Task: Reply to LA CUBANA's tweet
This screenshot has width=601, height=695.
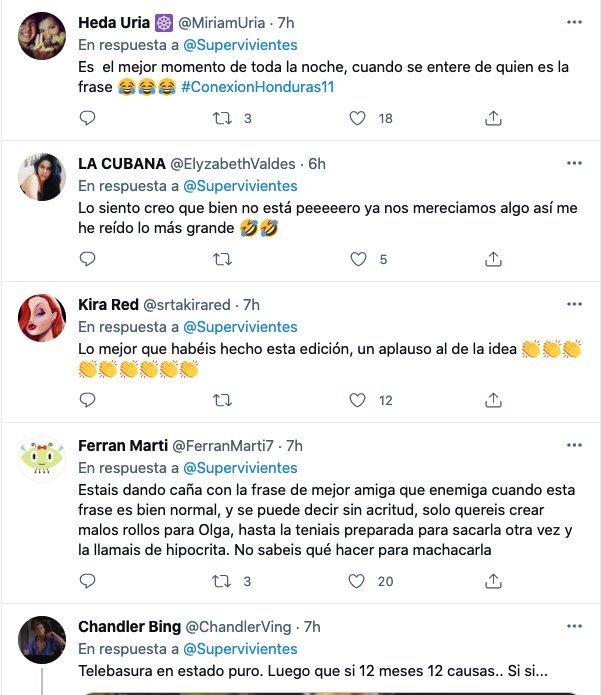Action: (x=87, y=259)
